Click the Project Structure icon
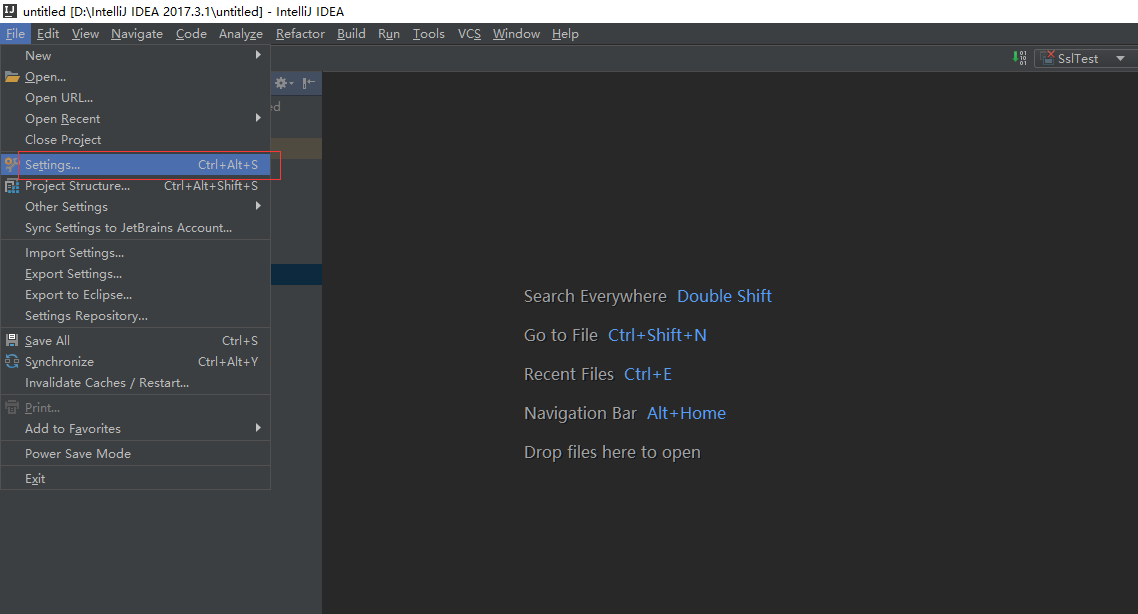The image size is (1138, 614). coord(12,186)
